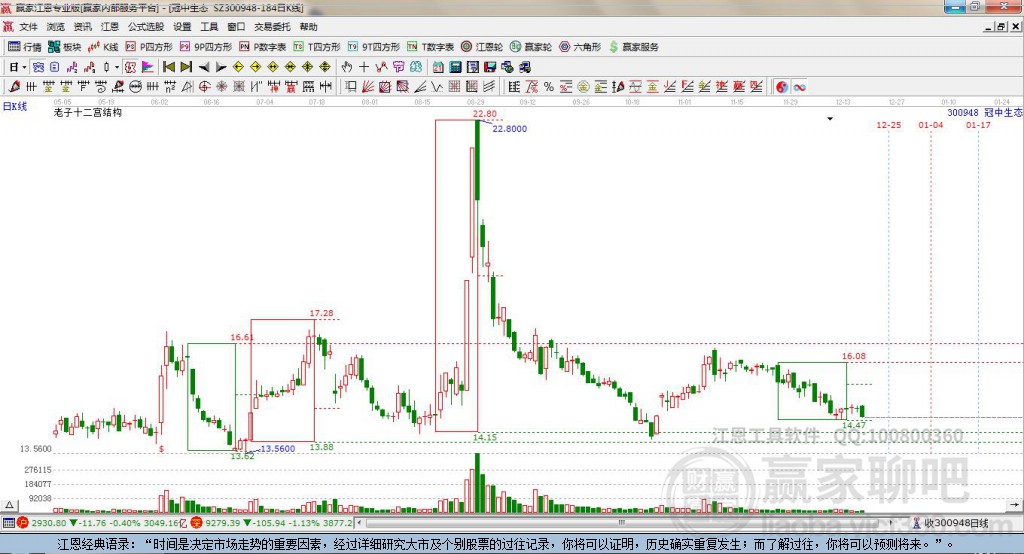Viewport: 1024px width, 554px height.
Task: Click the 日K线 chart label
Action: tap(15, 106)
